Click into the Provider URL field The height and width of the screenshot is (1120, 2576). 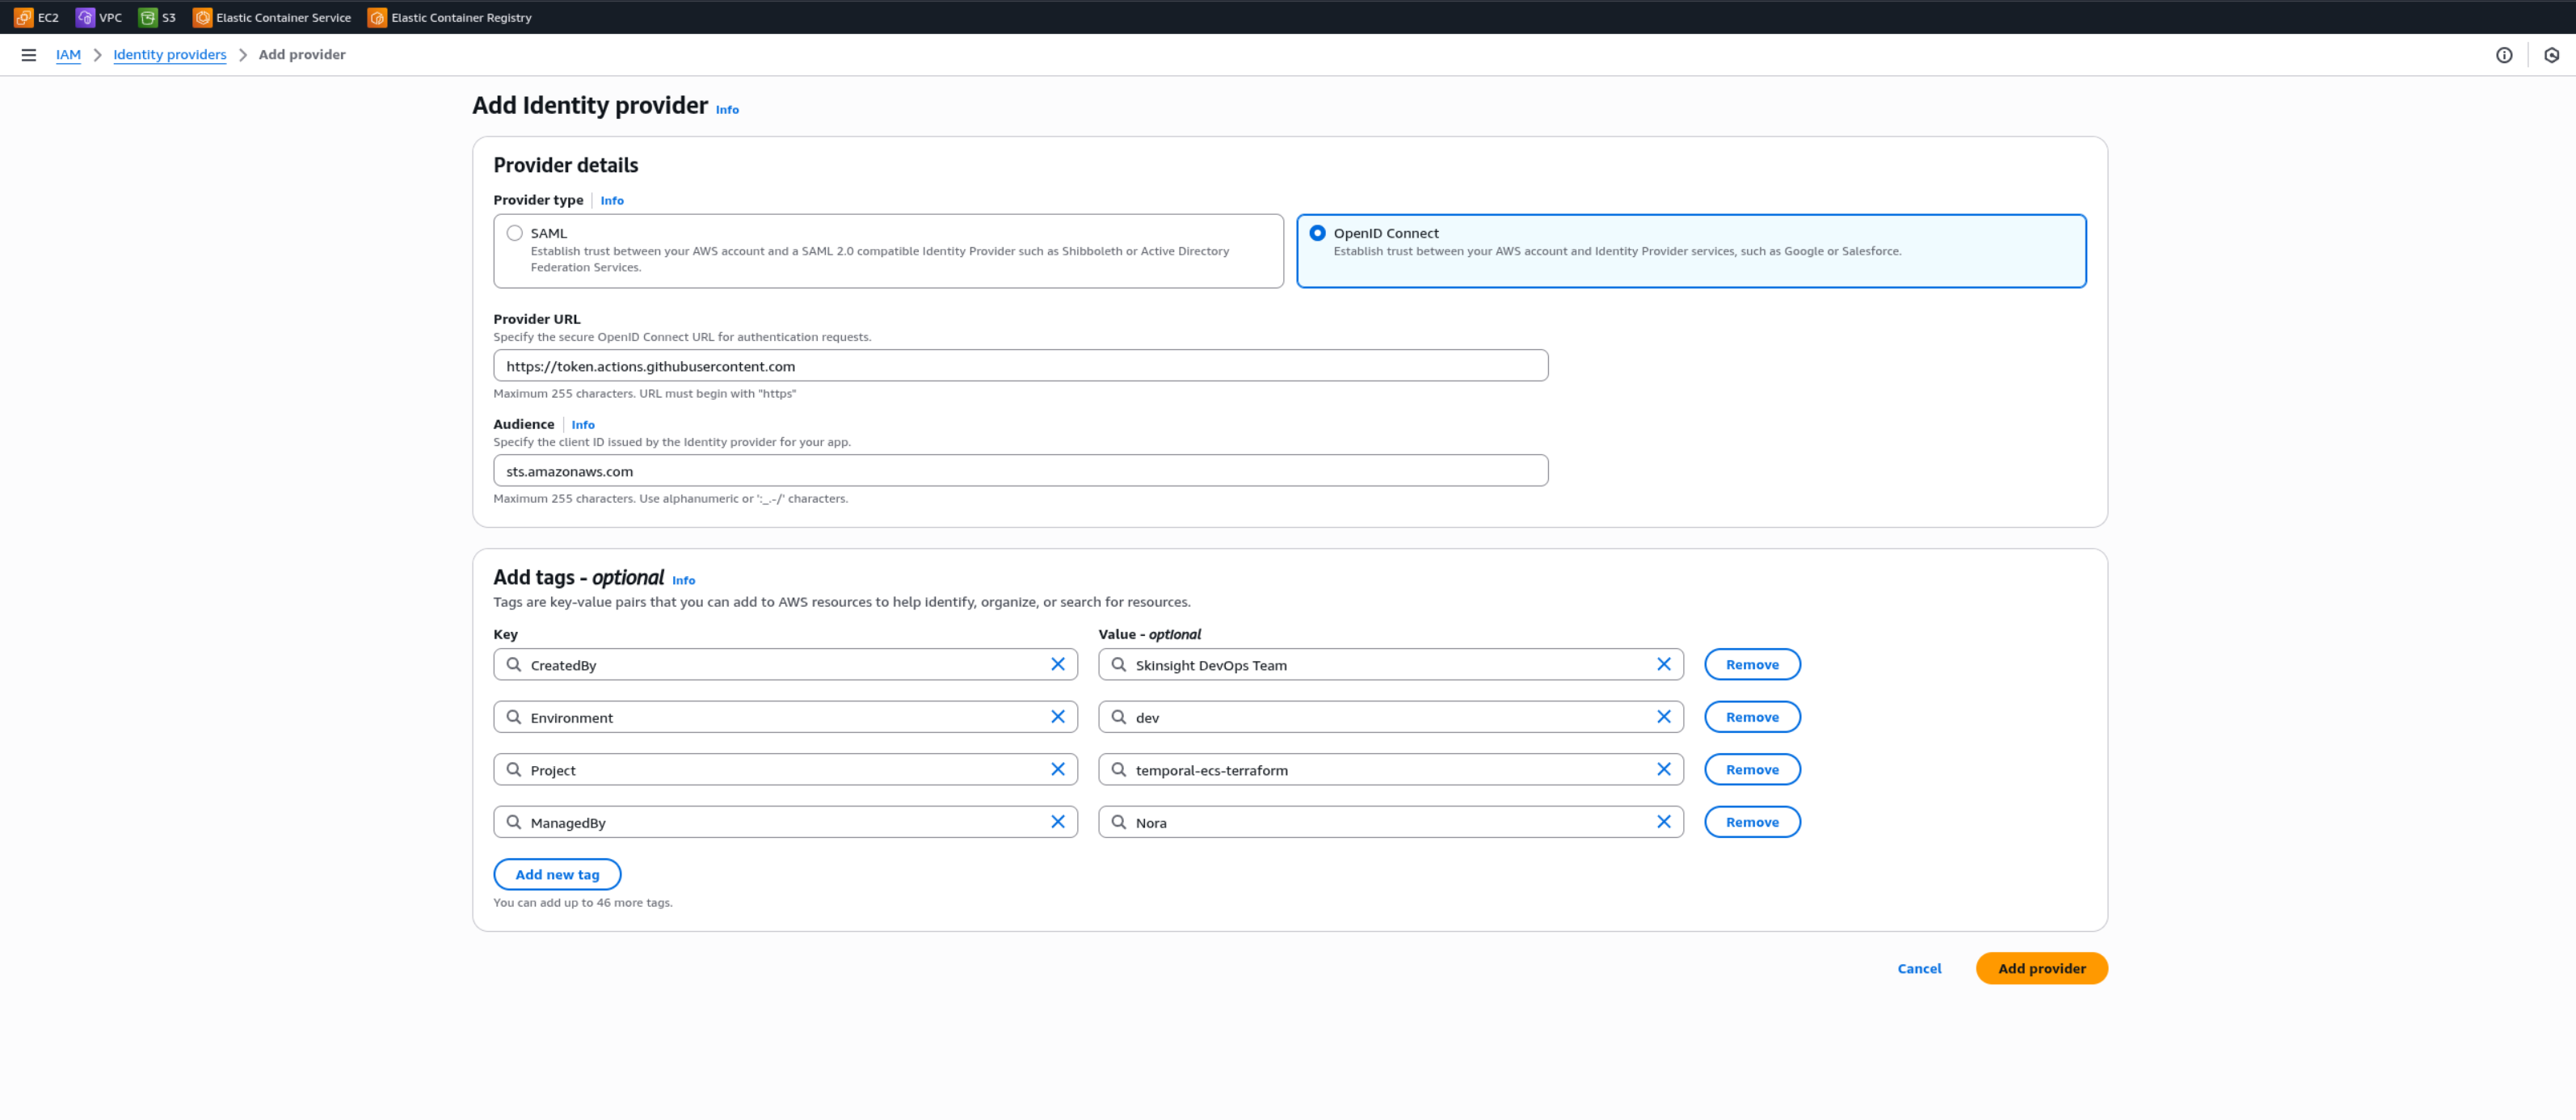(1020, 366)
